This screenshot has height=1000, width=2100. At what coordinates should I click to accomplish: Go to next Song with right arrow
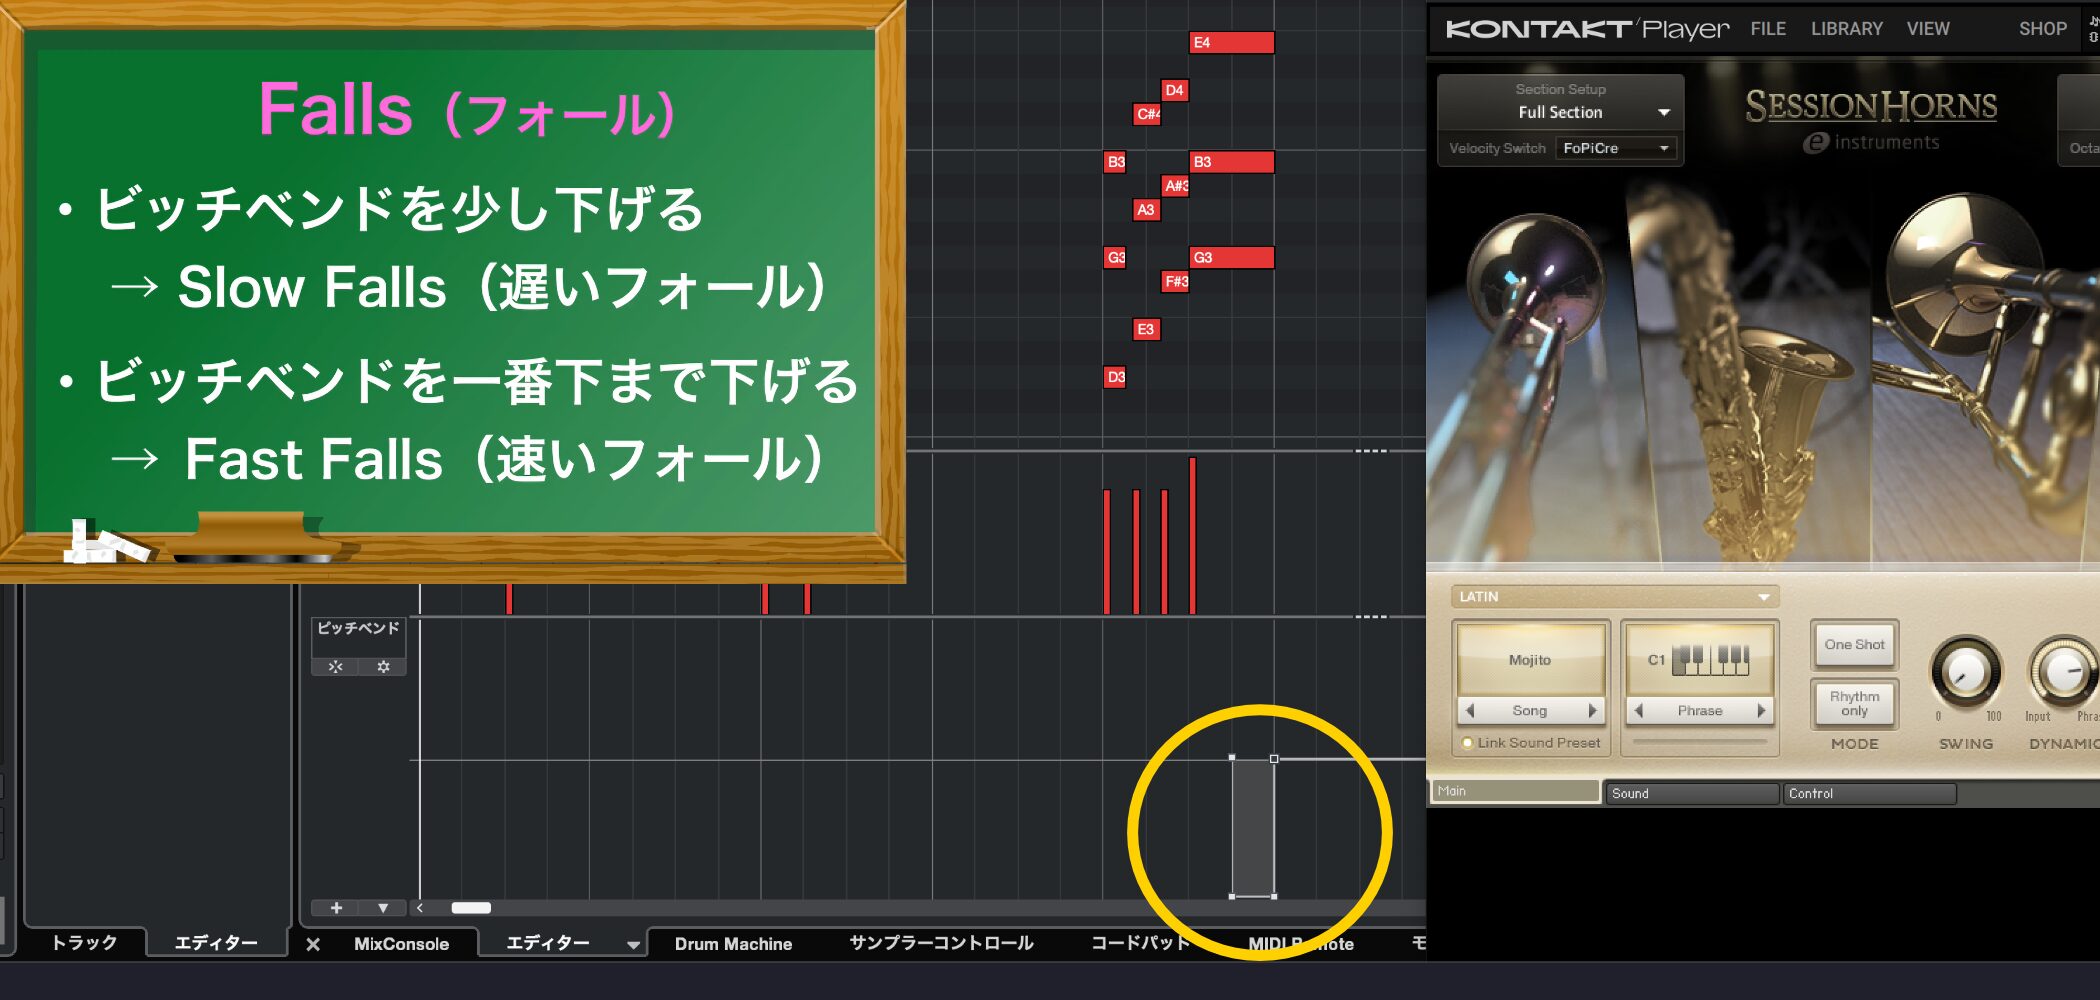1592,710
